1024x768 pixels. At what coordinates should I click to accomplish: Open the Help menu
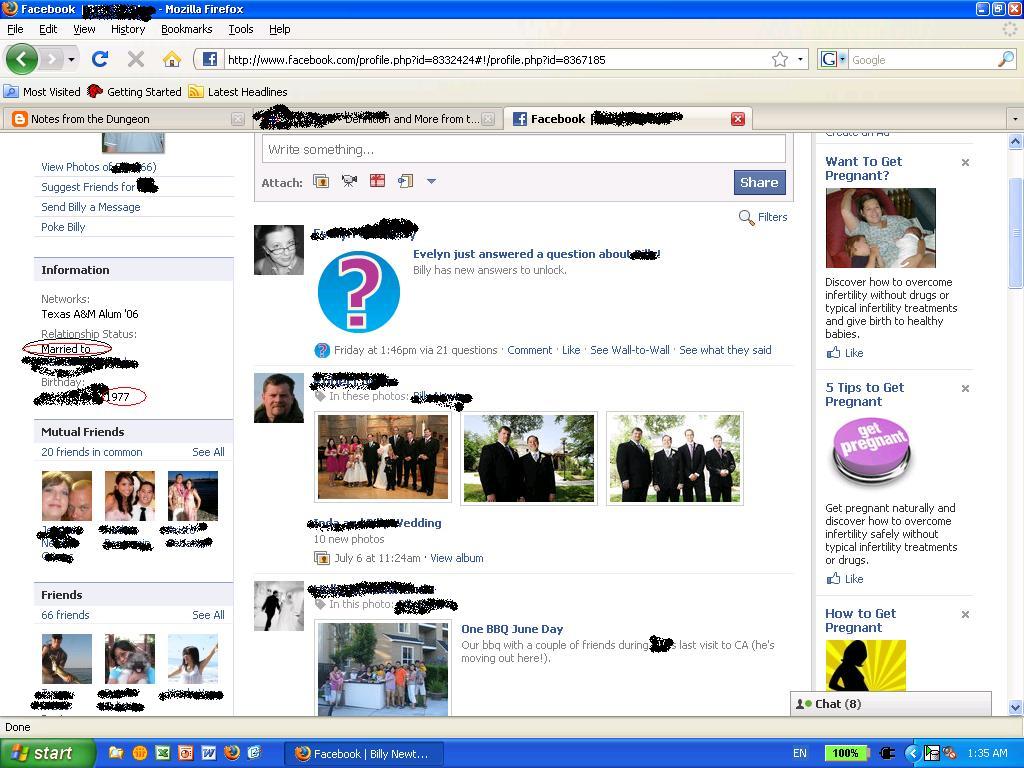tap(280, 29)
